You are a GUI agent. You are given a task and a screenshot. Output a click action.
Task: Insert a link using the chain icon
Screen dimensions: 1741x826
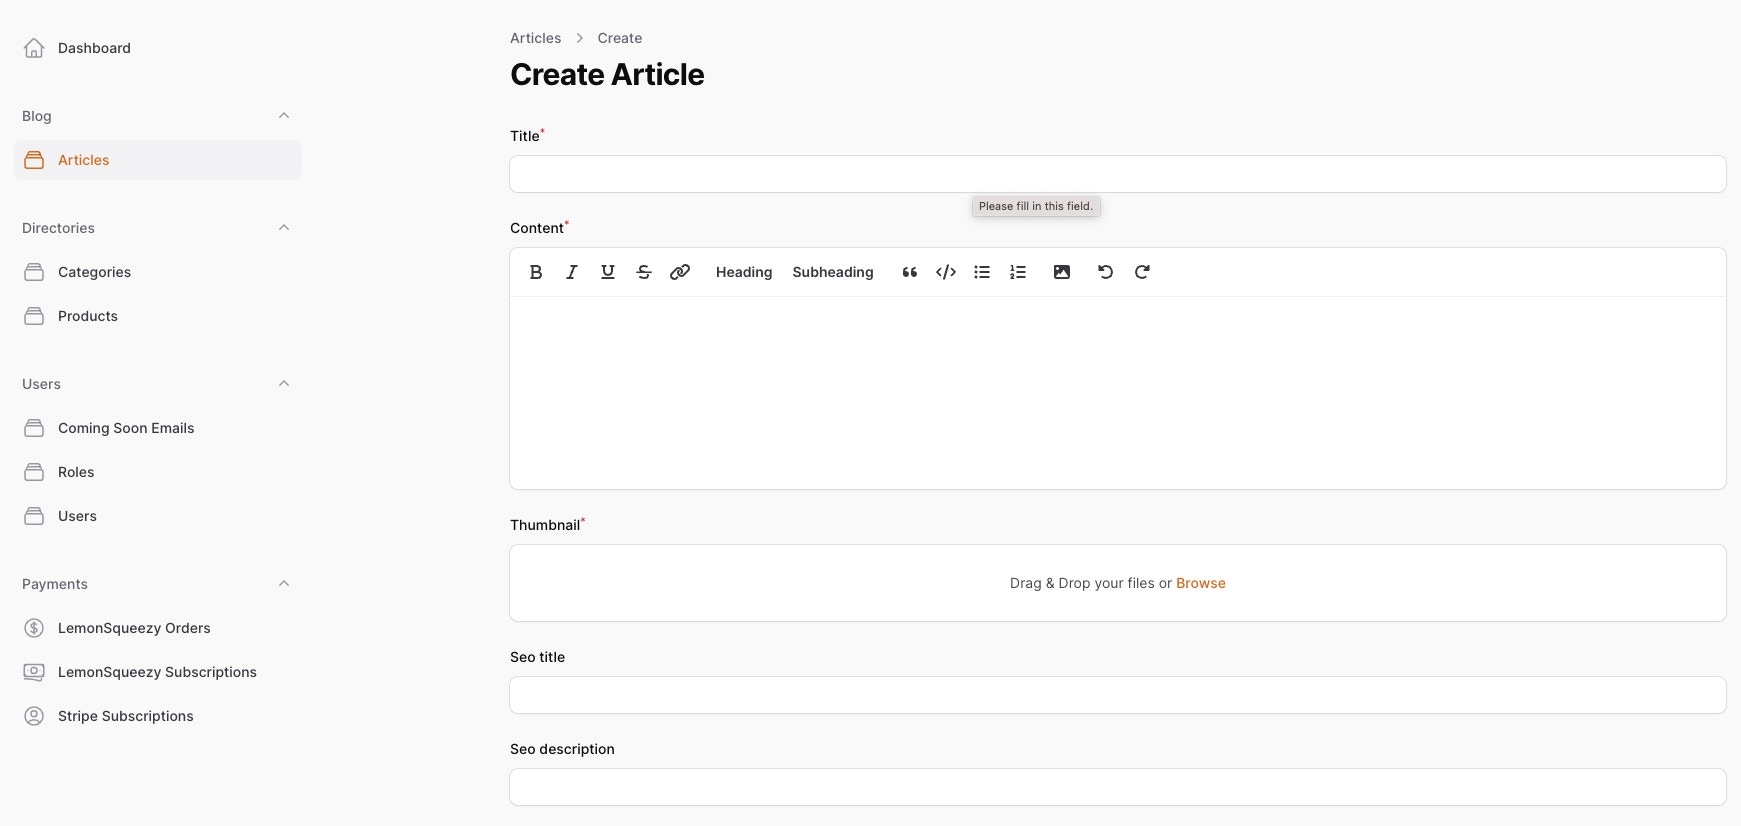click(680, 272)
